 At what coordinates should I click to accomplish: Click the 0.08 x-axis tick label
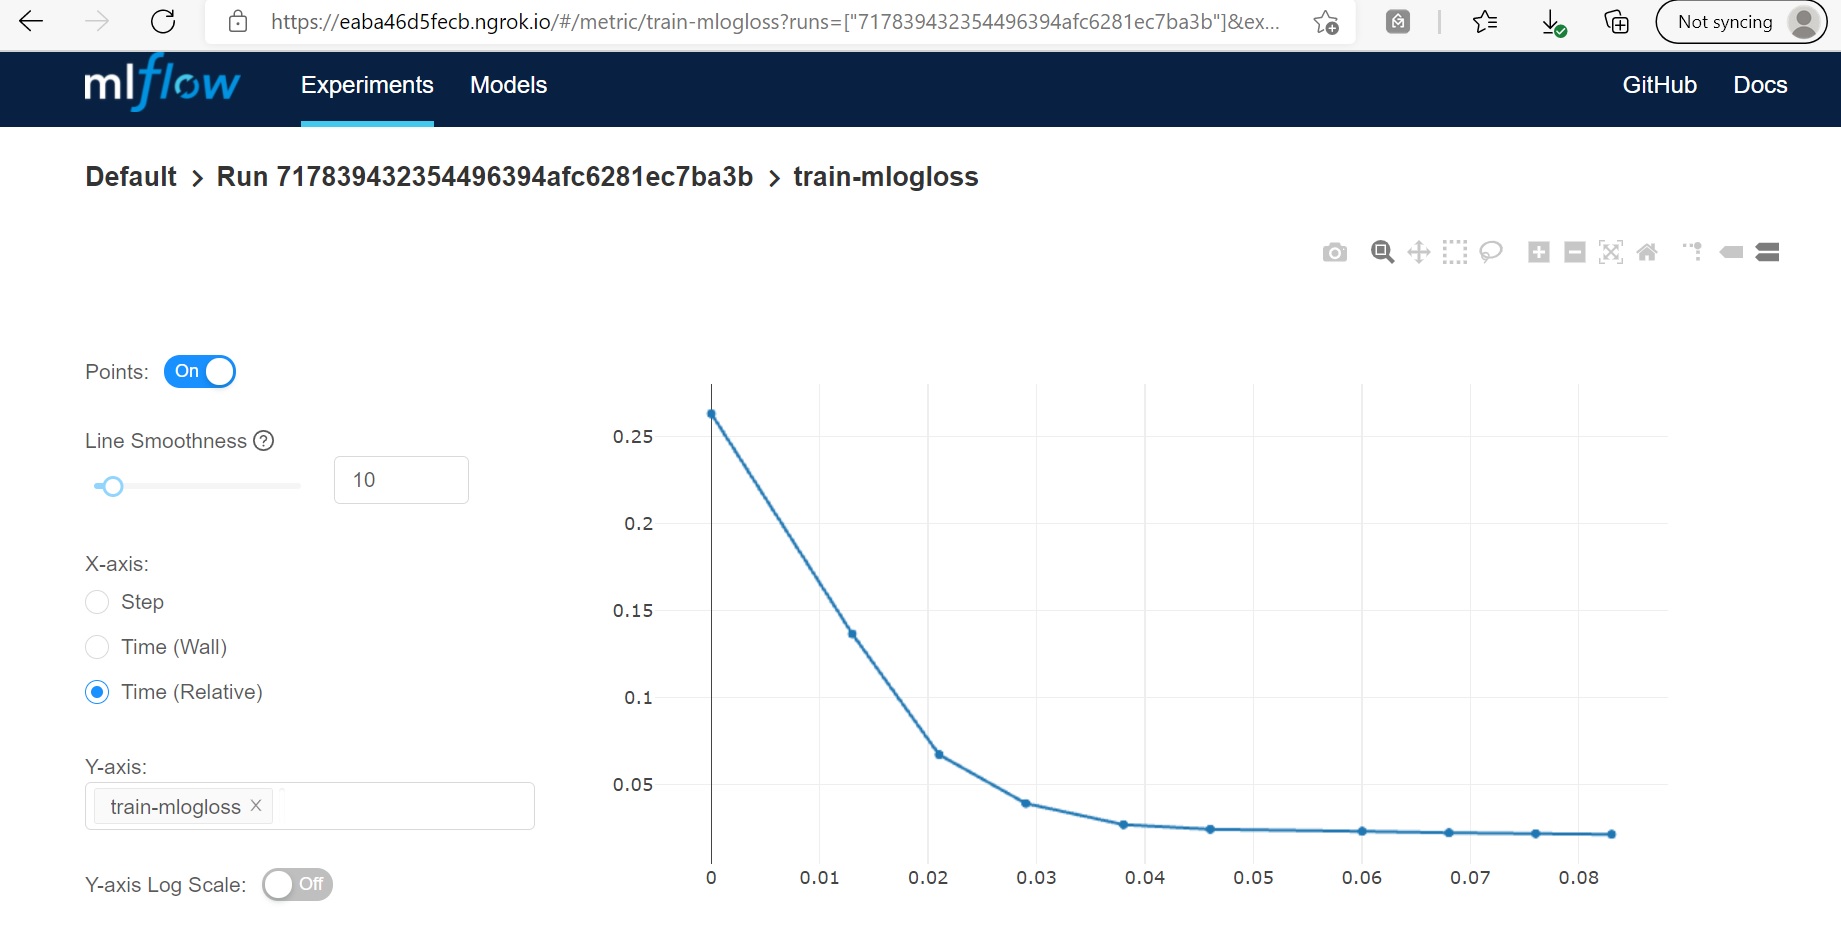coord(1578,878)
